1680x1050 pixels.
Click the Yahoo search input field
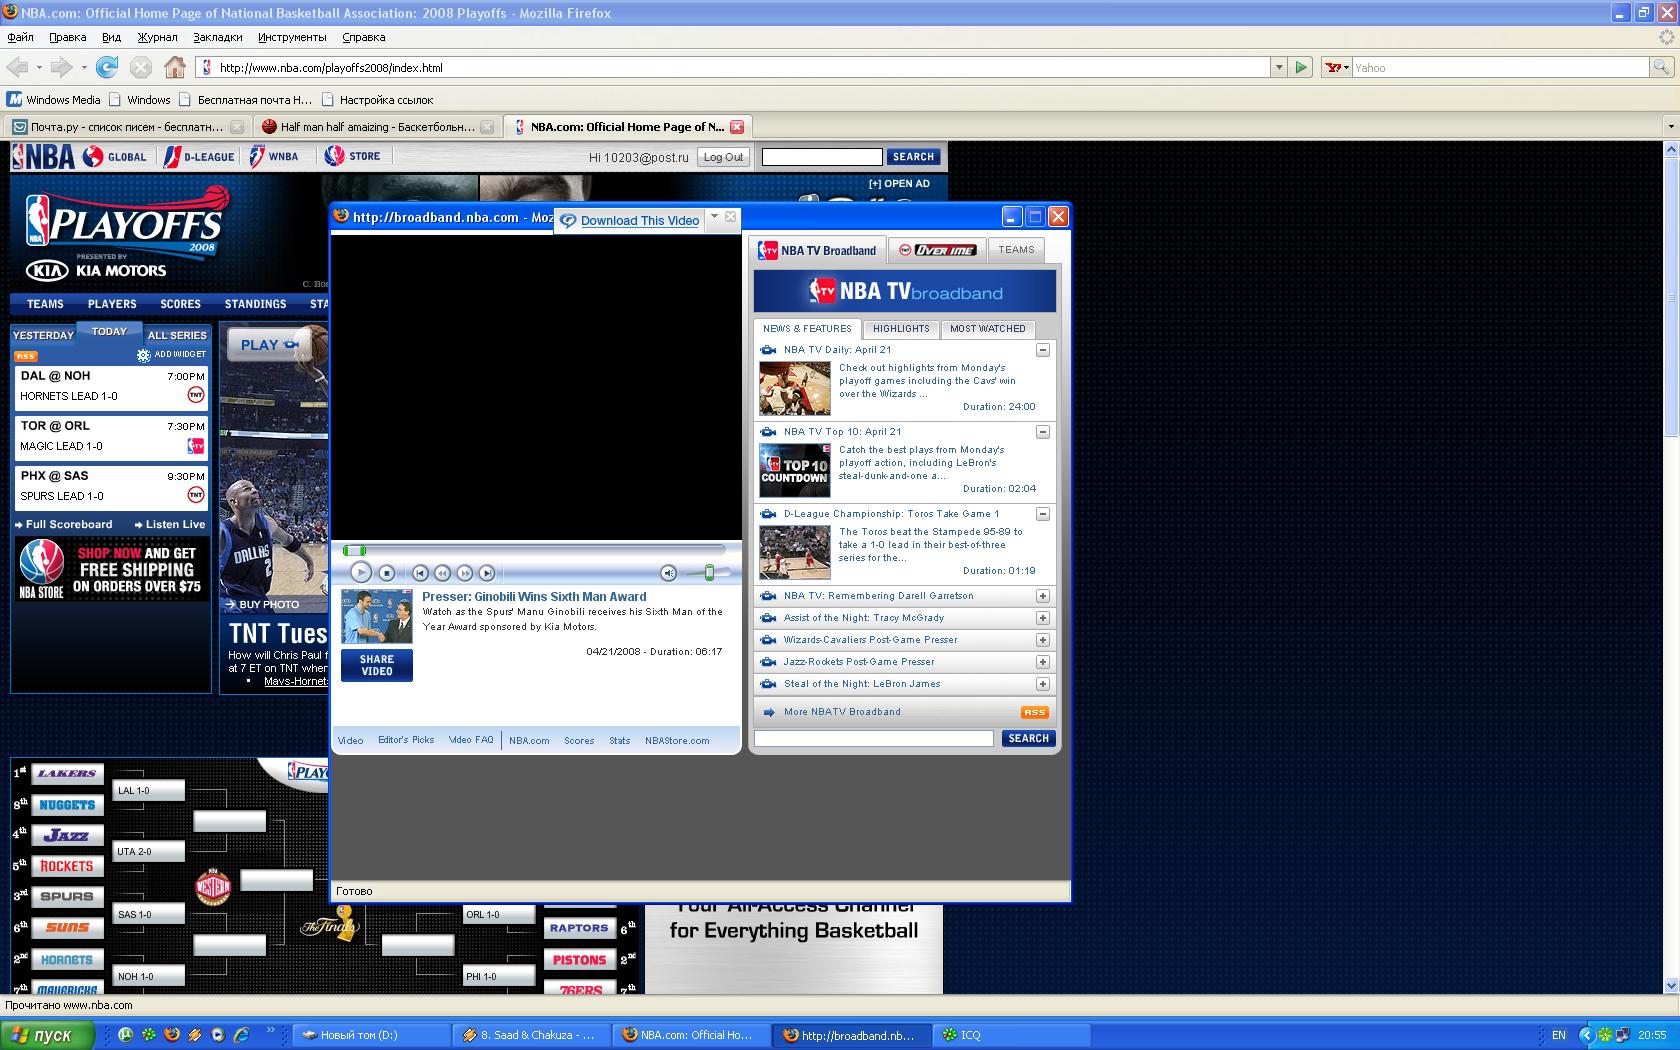pos(1499,67)
